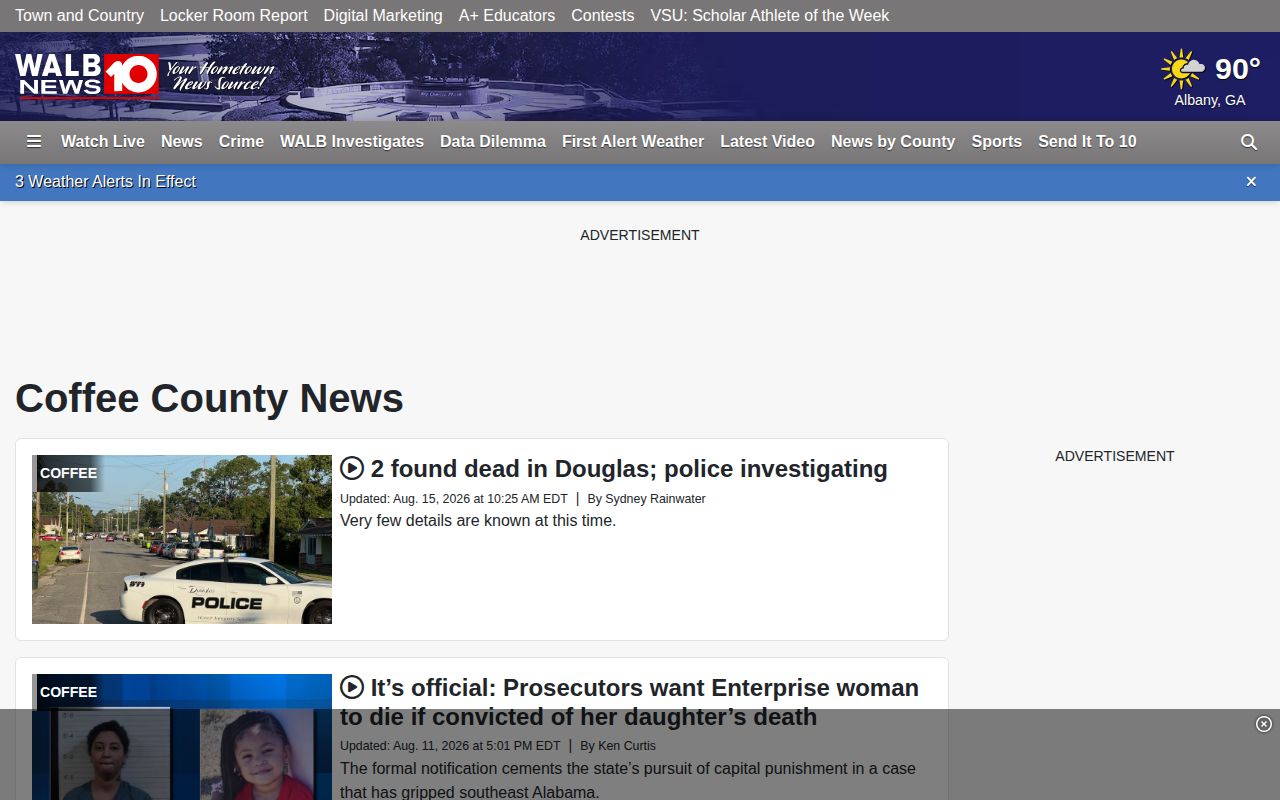1280x800 pixels.
Task: Click 'Albany, GA' location text
Action: [1210, 100]
